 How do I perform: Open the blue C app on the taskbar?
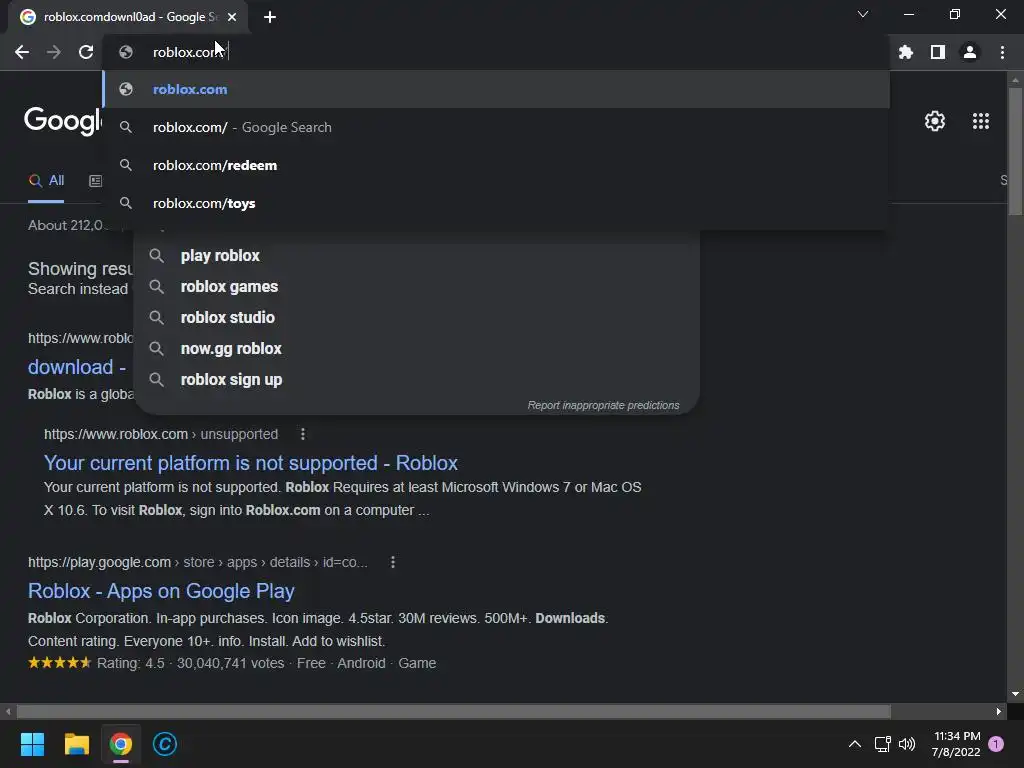click(165, 744)
